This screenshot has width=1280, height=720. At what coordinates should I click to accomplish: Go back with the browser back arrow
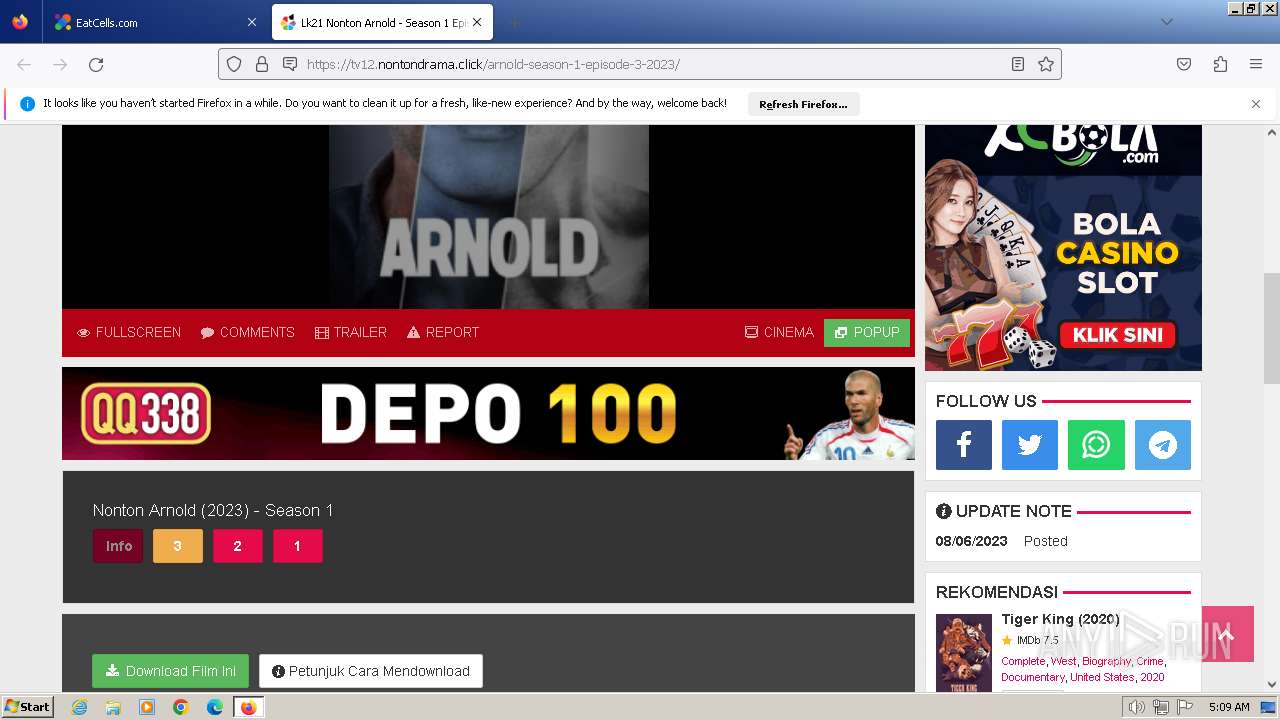pyautogui.click(x=24, y=64)
